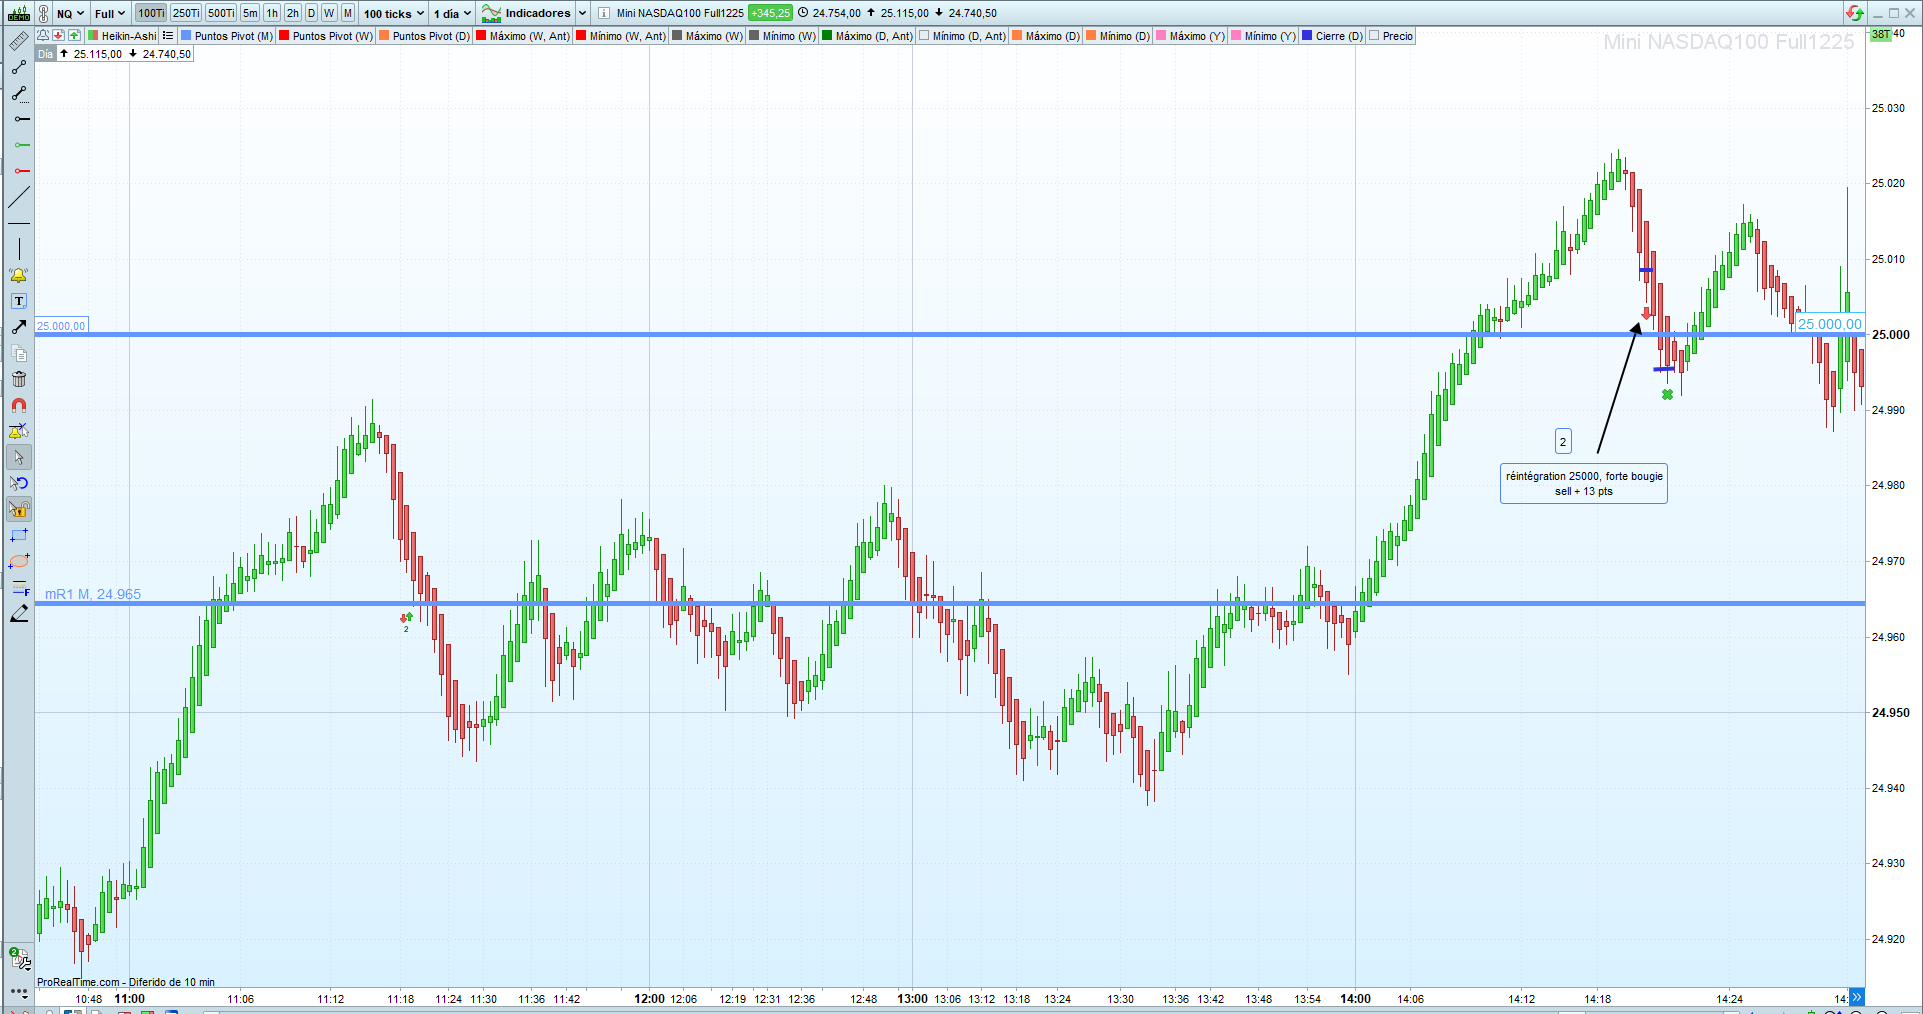Viewport: 1923px width, 1014px height.
Task: Click the copy objects icon
Action: pos(19,353)
